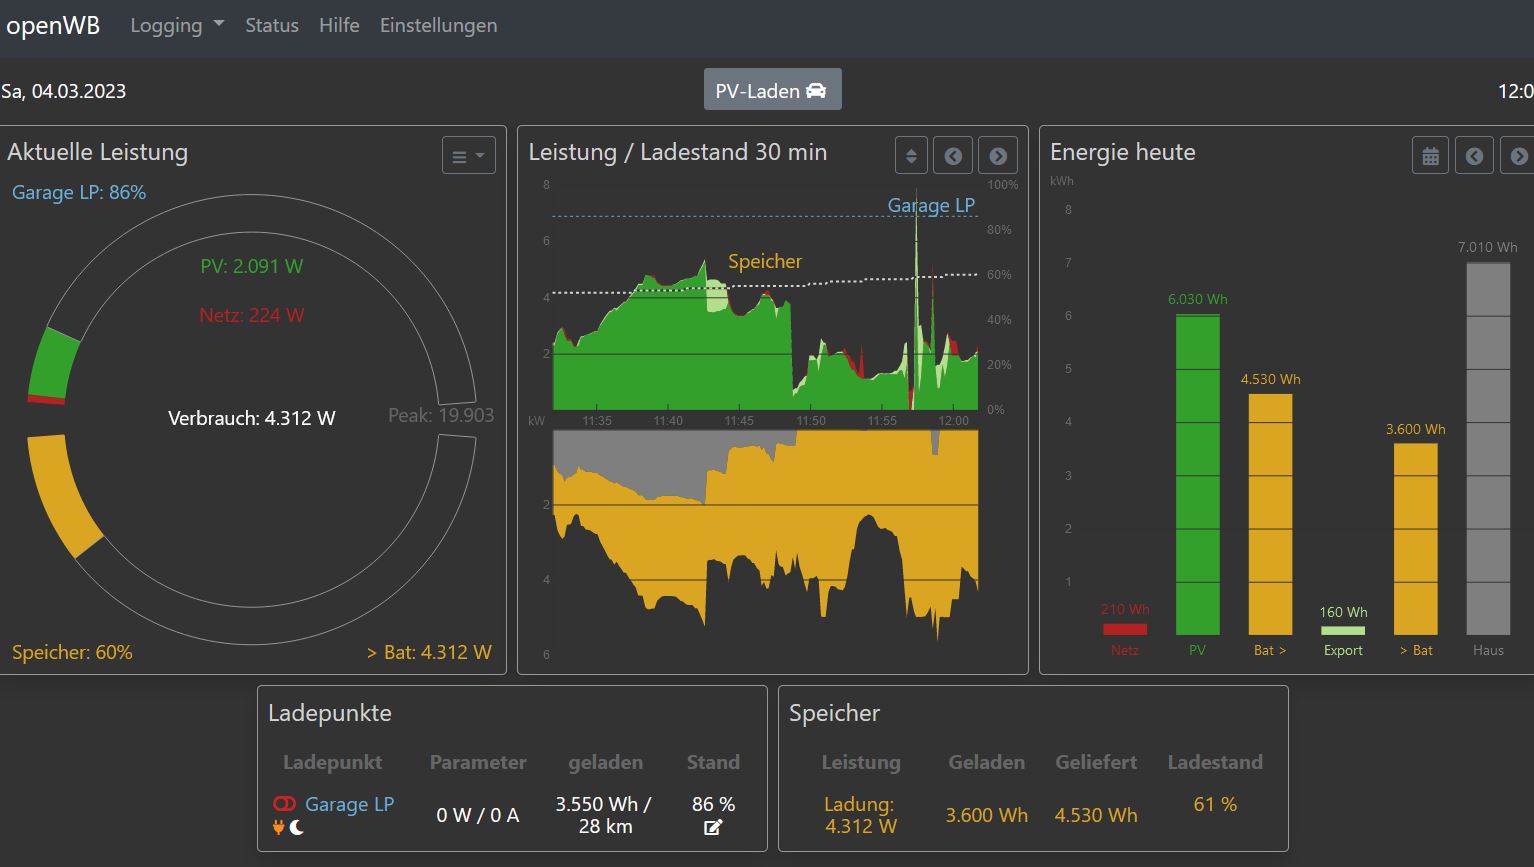Viewport: 1534px width, 867px height.
Task: Show next day in Energie heute
Action: (x=1518, y=156)
